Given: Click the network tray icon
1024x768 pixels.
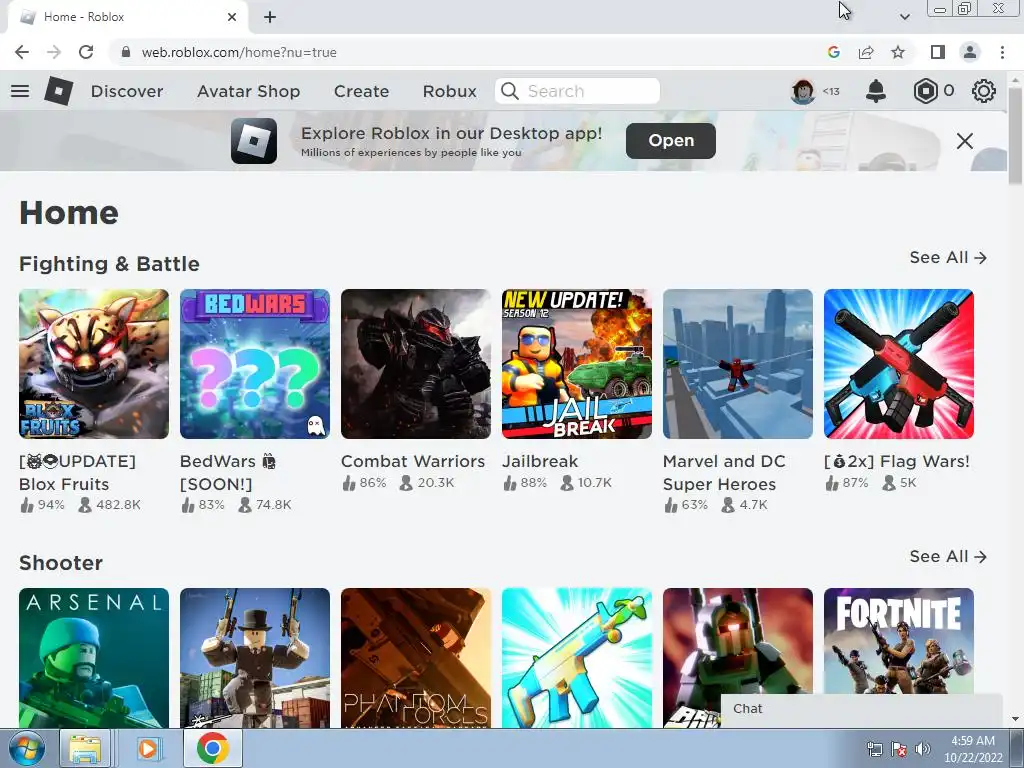Looking at the screenshot, I should pos(874,749).
